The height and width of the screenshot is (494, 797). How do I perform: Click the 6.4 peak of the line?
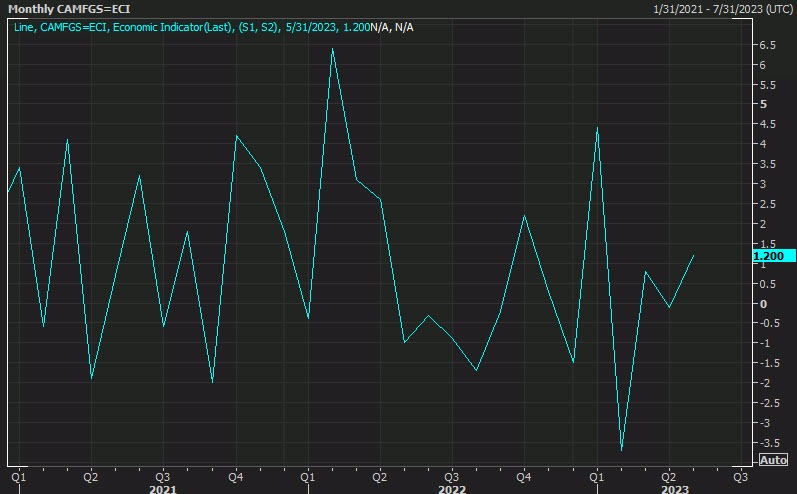[332, 49]
